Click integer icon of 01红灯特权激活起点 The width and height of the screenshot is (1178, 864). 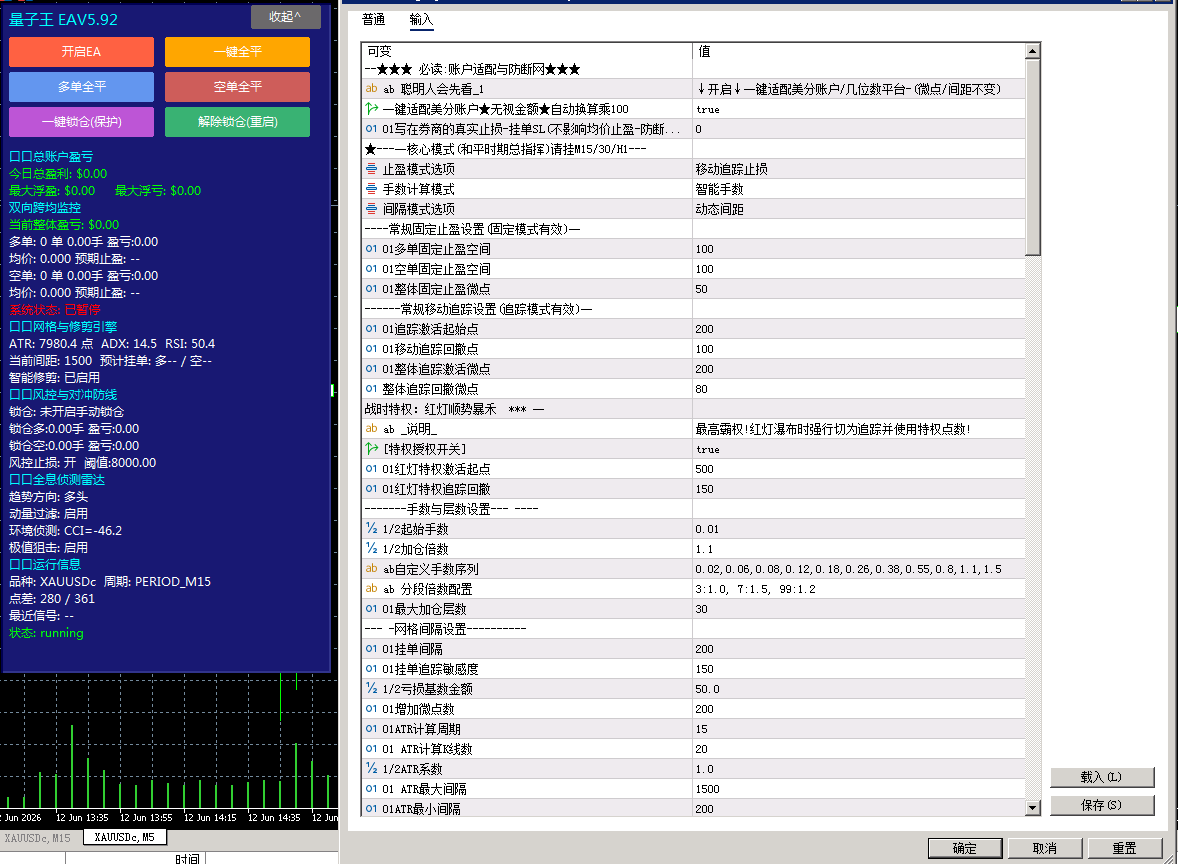371,469
